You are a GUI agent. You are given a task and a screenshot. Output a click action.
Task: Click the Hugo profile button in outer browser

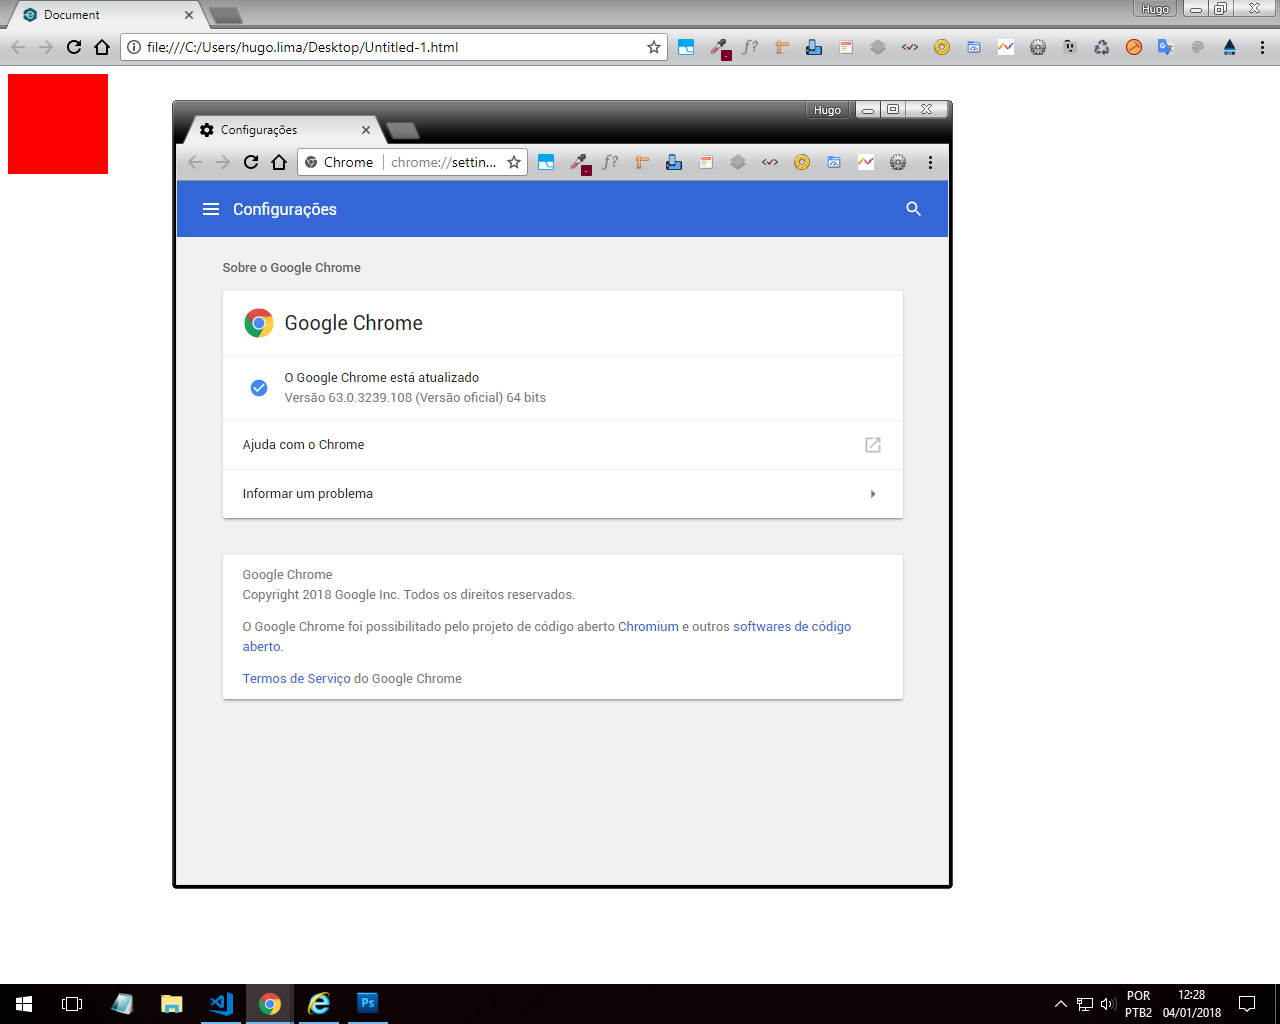tap(1155, 9)
